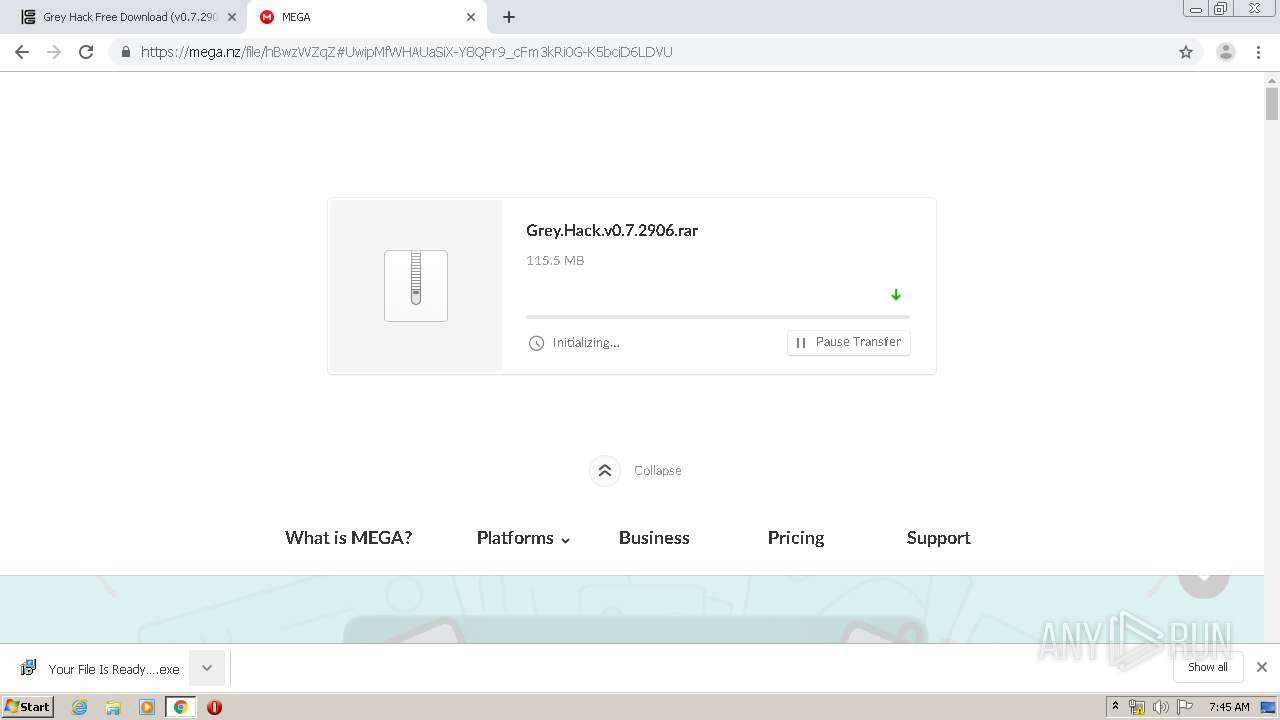Go back to previous page
The image size is (1280, 720).
[x=22, y=52]
